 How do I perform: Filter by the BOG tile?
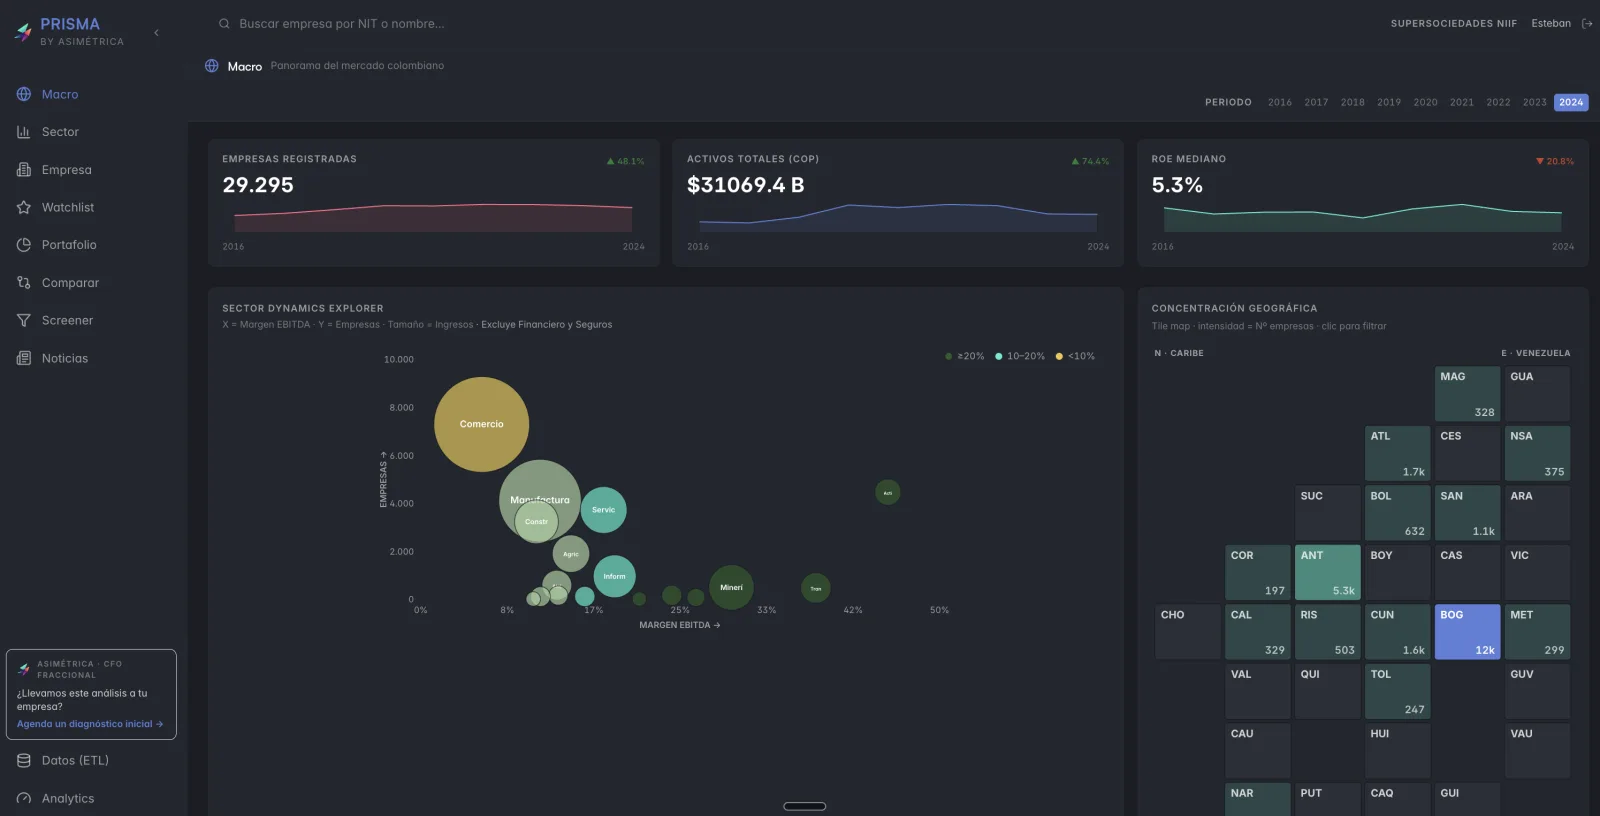coord(1467,632)
